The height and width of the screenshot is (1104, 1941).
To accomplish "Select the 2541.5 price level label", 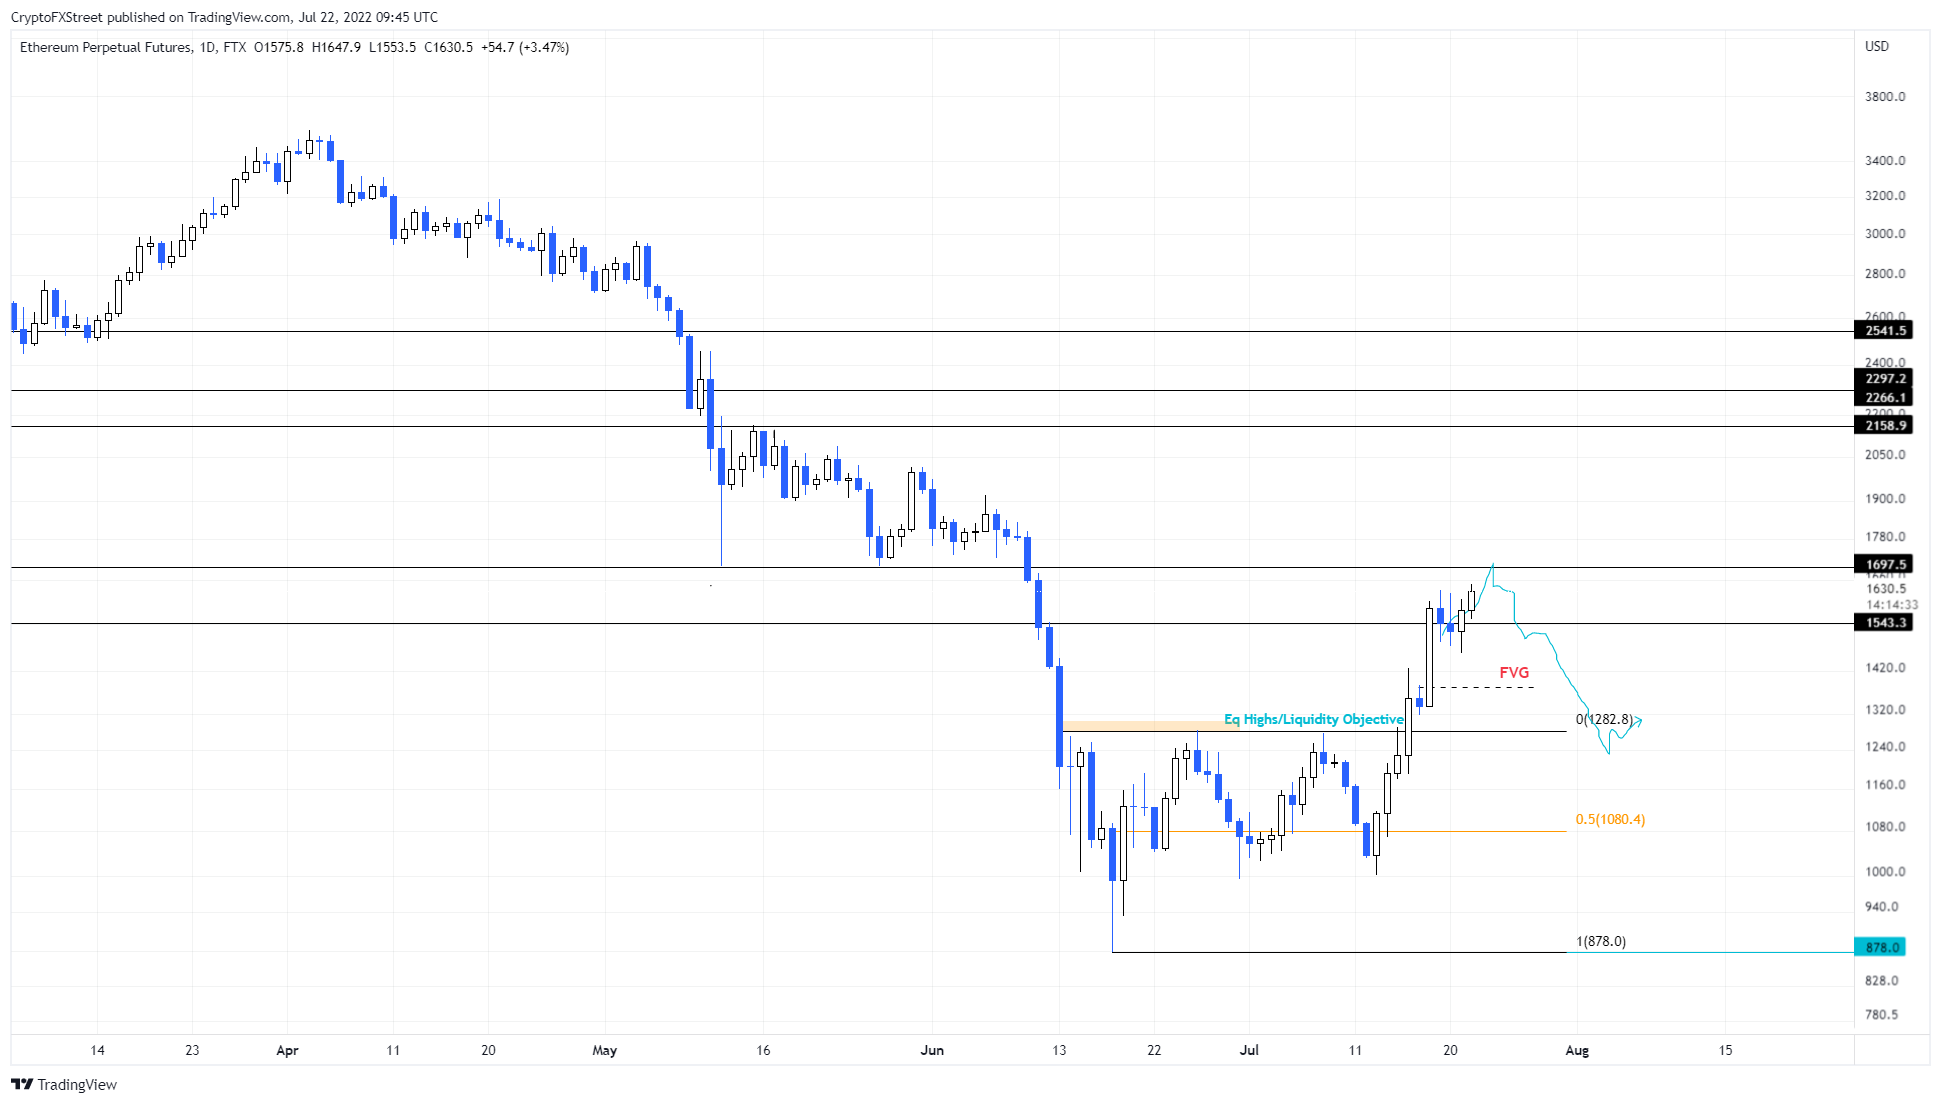I will [x=1884, y=330].
